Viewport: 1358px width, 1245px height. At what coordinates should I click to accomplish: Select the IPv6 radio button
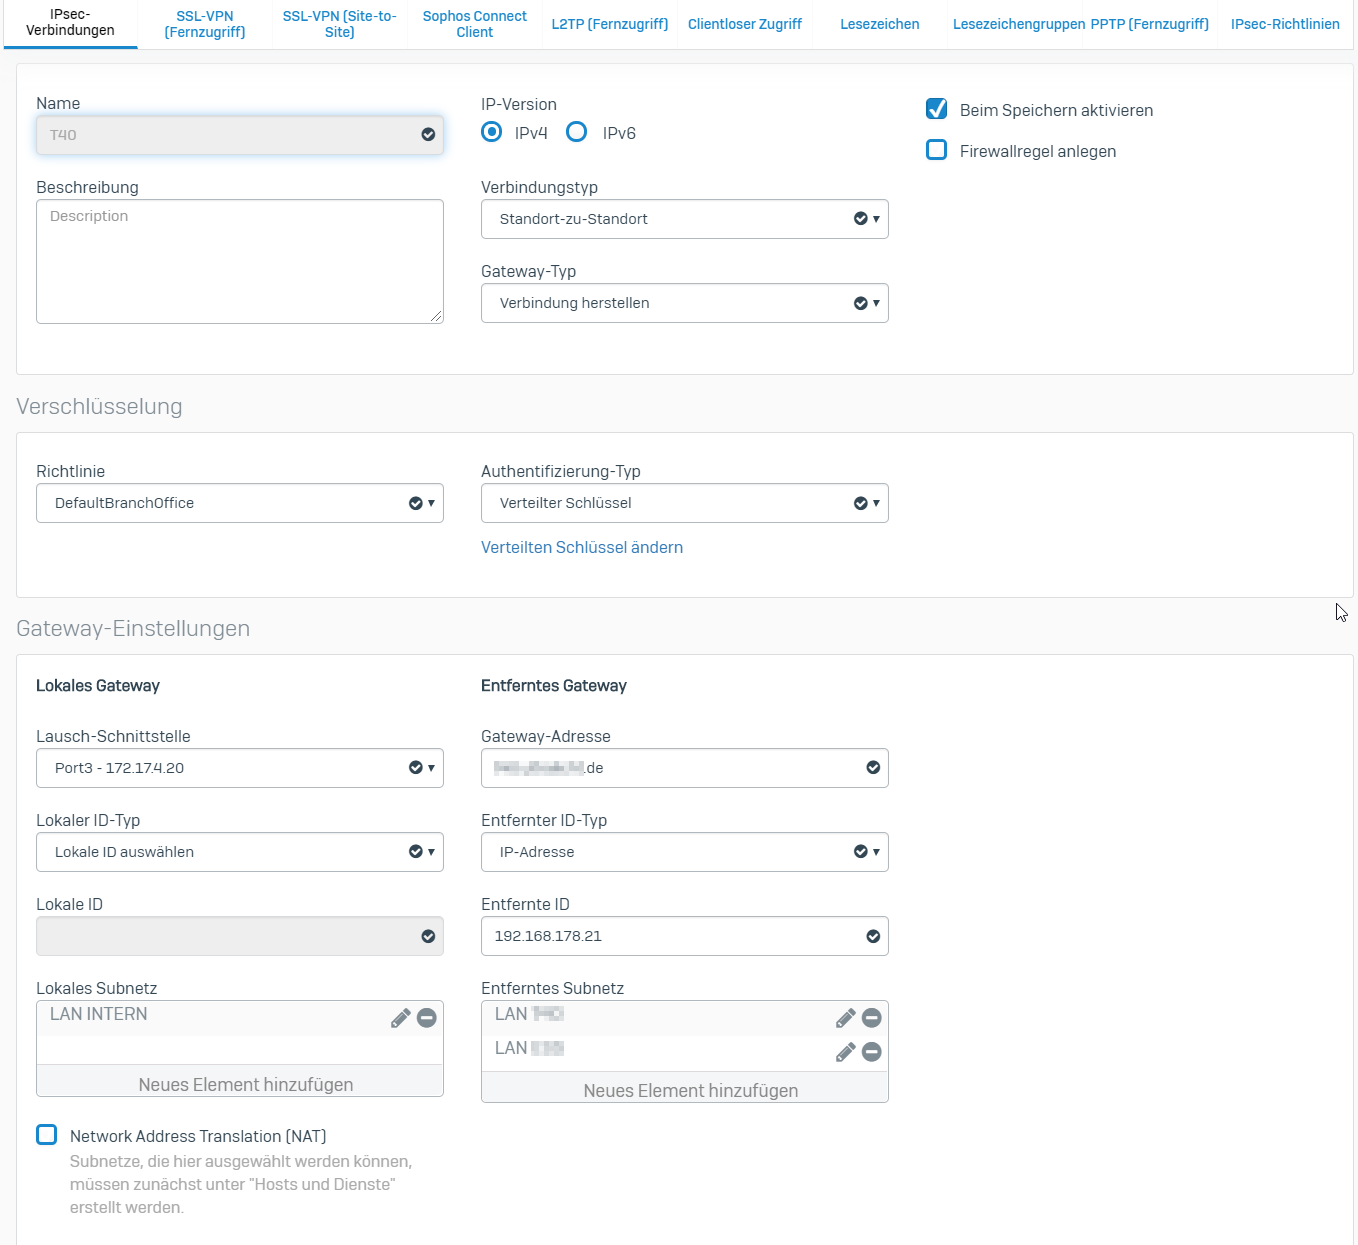pos(577,132)
